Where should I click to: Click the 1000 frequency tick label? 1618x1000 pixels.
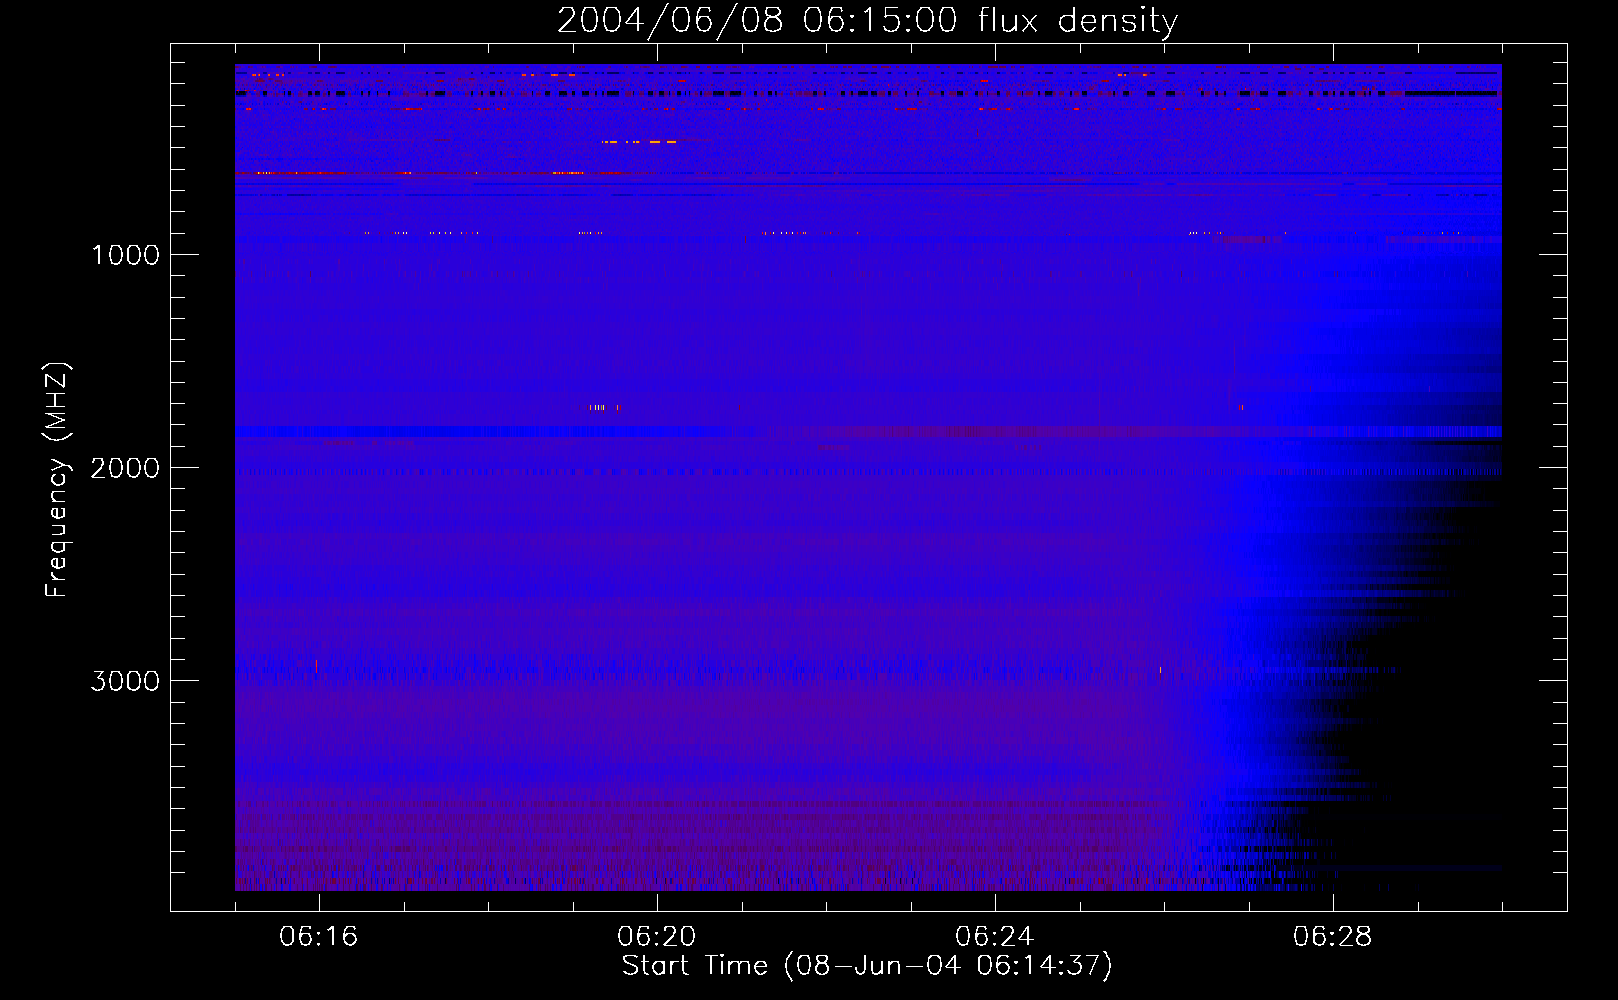pyautogui.click(x=125, y=255)
